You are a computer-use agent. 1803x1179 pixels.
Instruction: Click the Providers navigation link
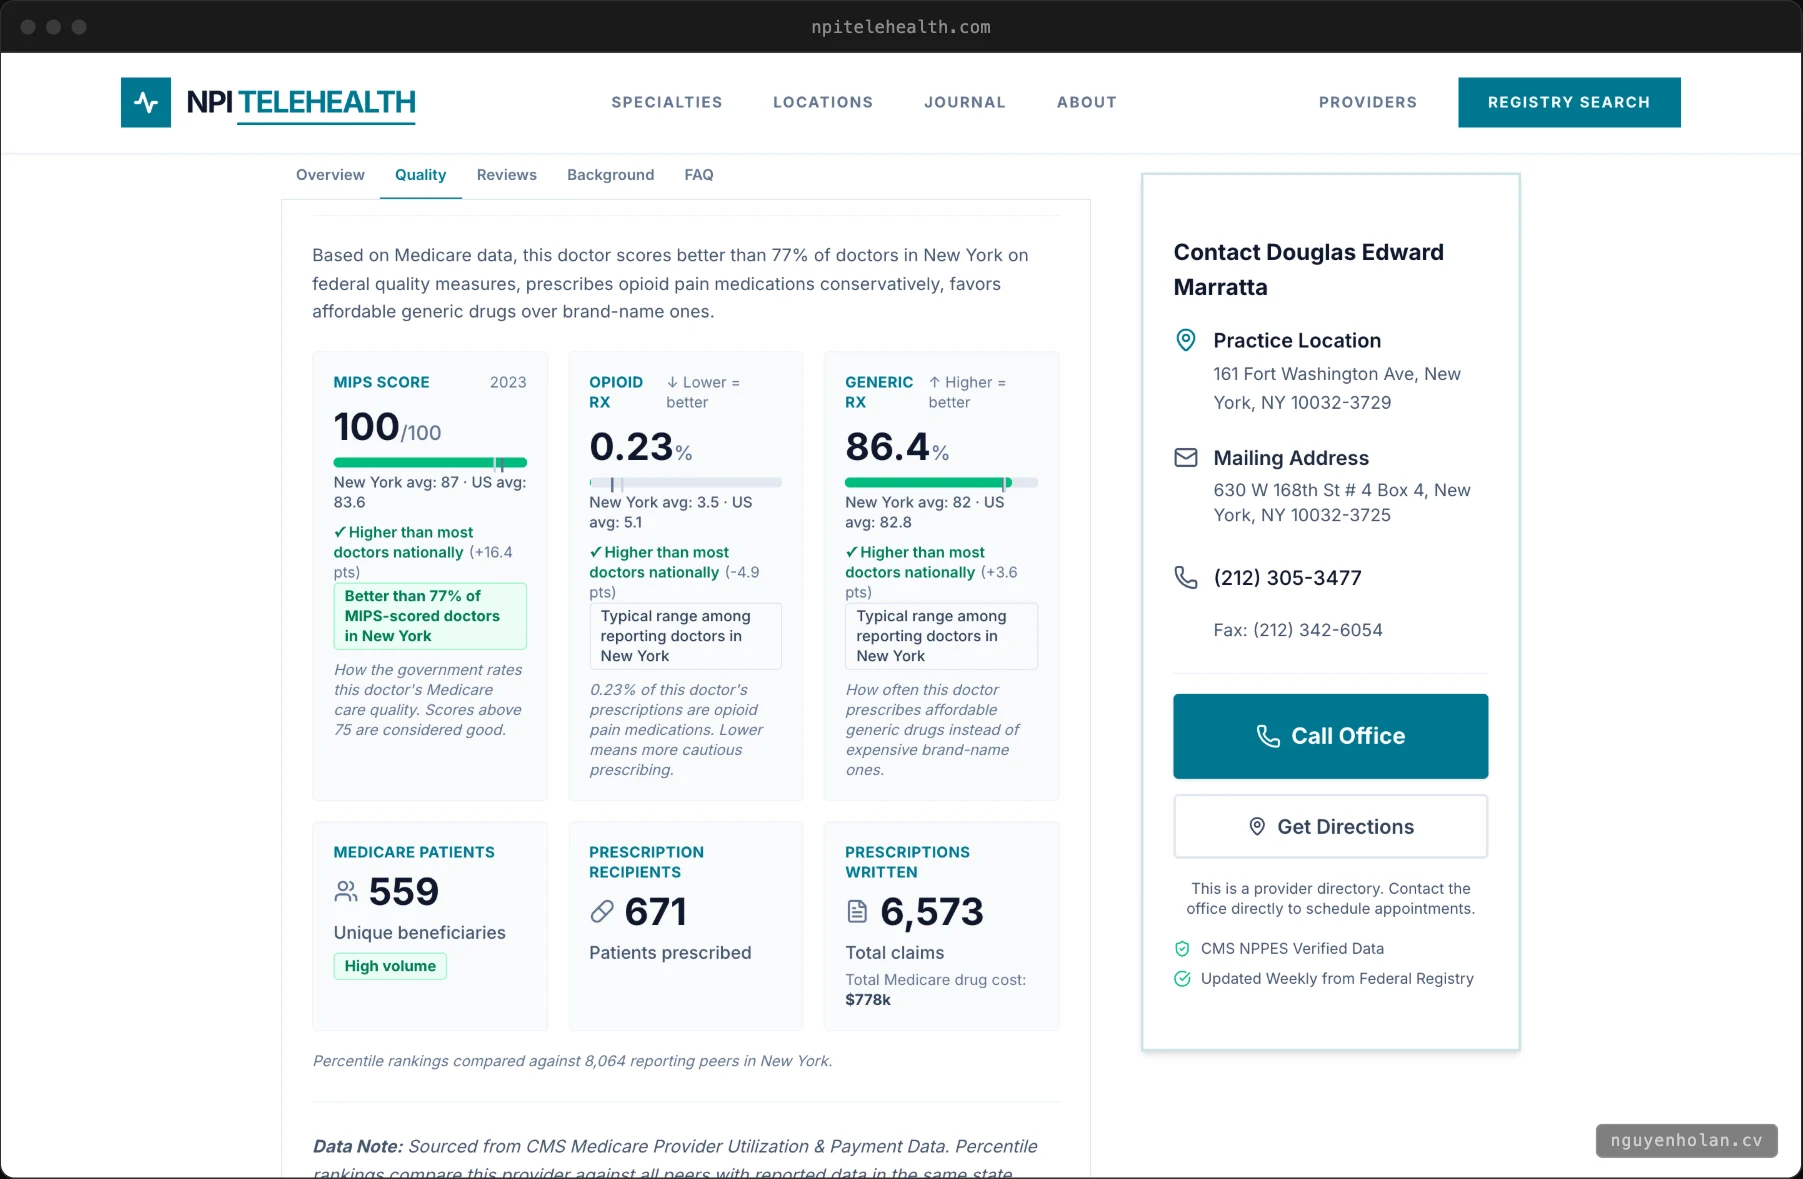click(x=1367, y=102)
